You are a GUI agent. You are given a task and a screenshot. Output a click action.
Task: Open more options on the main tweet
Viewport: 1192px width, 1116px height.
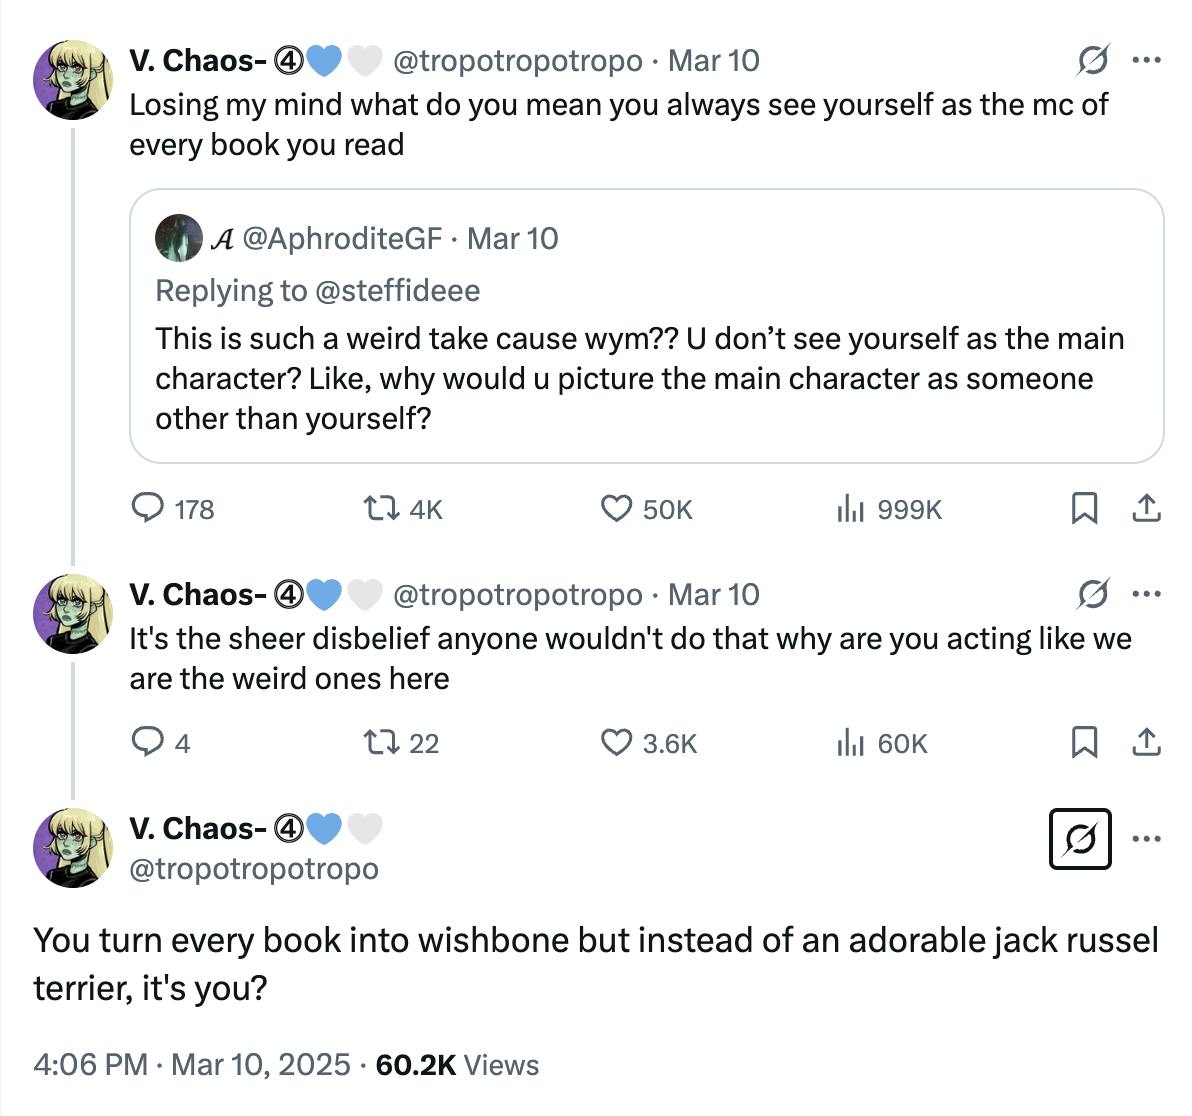coord(1146,839)
